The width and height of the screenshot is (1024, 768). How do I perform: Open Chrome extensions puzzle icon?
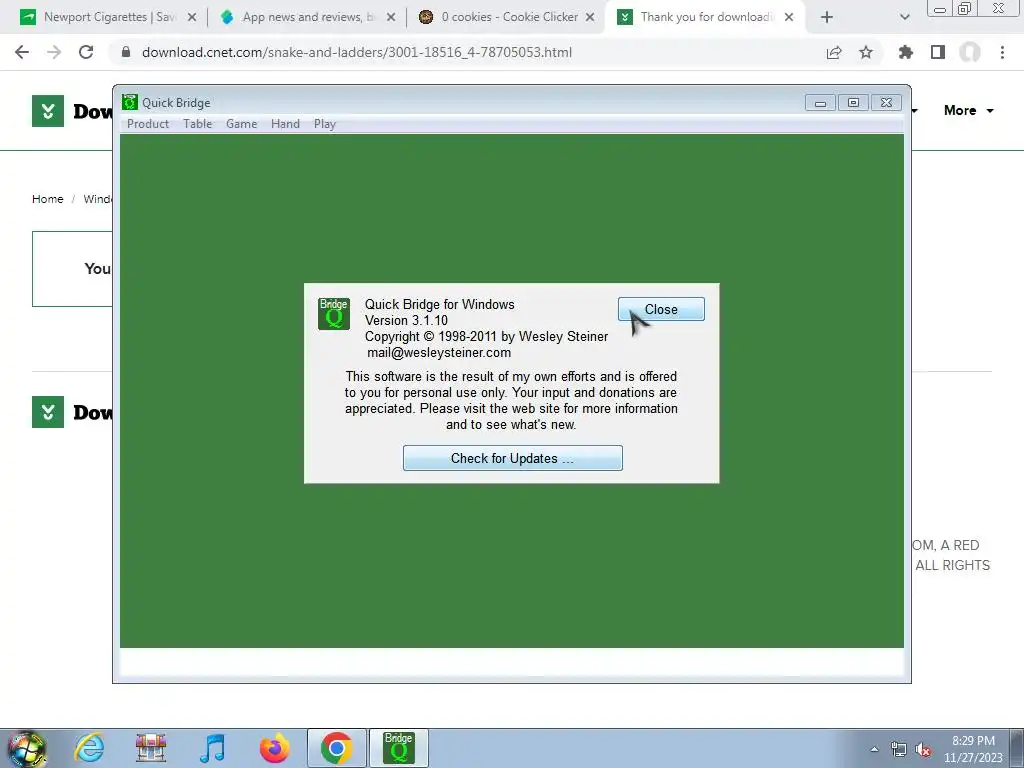[x=906, y=52]
